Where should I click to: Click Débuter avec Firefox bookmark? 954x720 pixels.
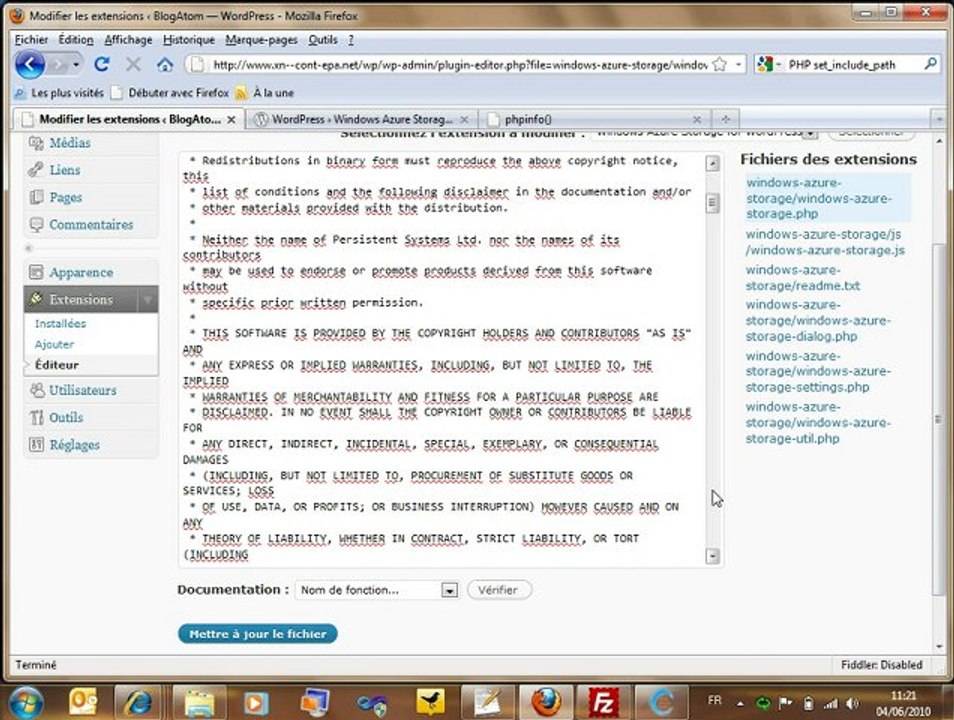(171, 93)
